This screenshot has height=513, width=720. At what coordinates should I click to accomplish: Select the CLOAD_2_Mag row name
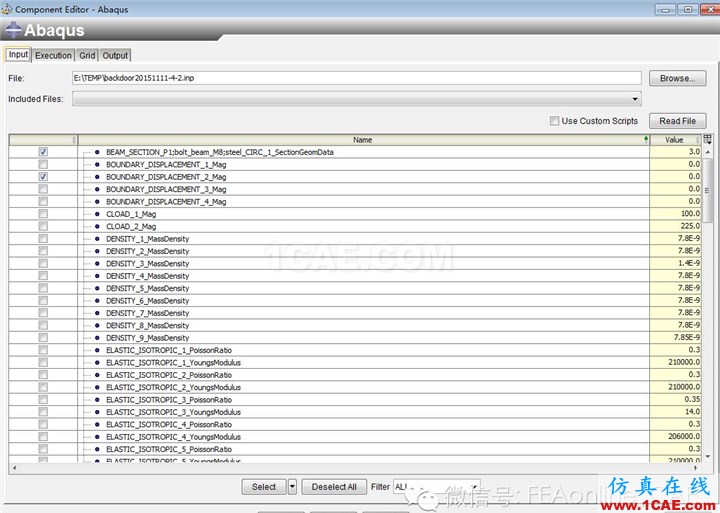(x=131, y=226)
